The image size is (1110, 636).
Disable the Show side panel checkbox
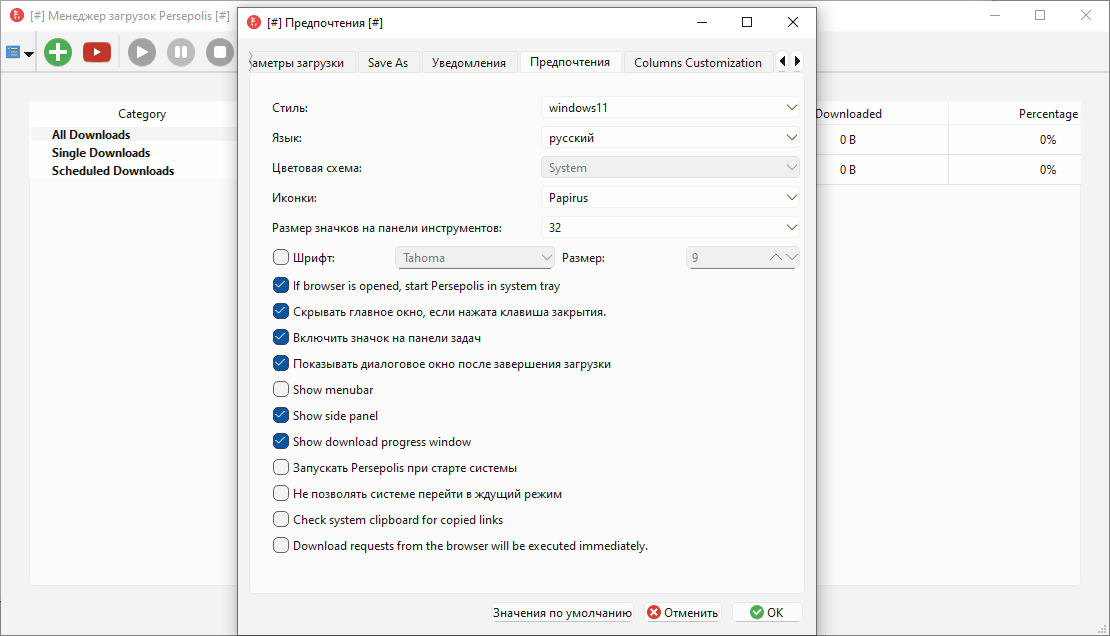point(281,415)
